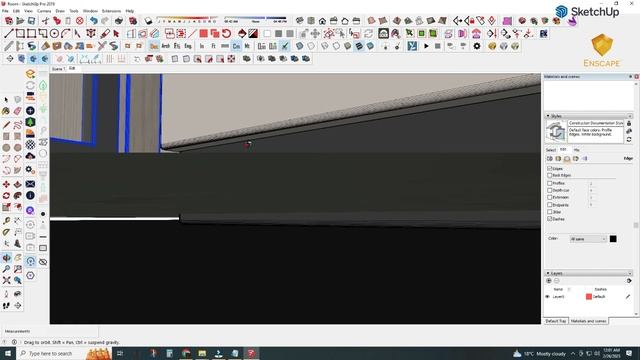Viewport: 640px width, 360px height.
Task: Open the File menu
Action: click(5, 11)
